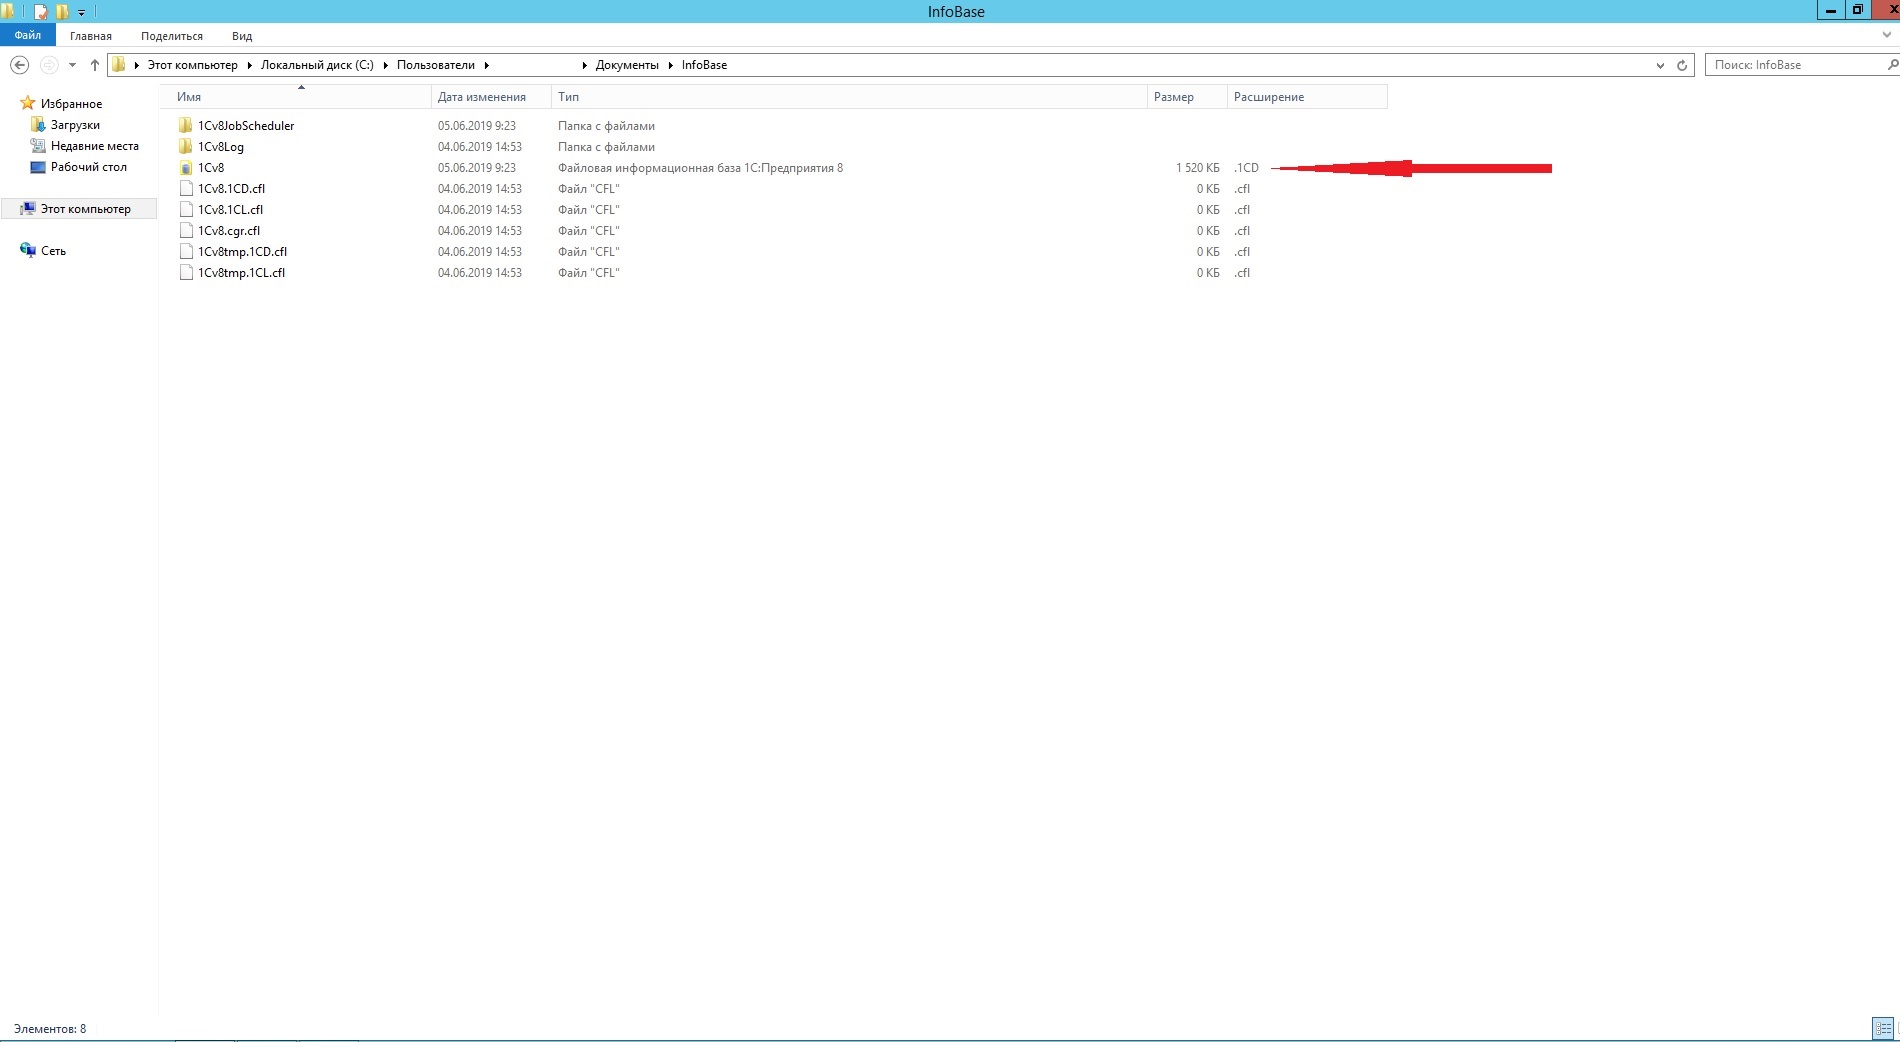
Task: Select the 1Cv8JobScheduler folder name
Action: click(246, 126)
